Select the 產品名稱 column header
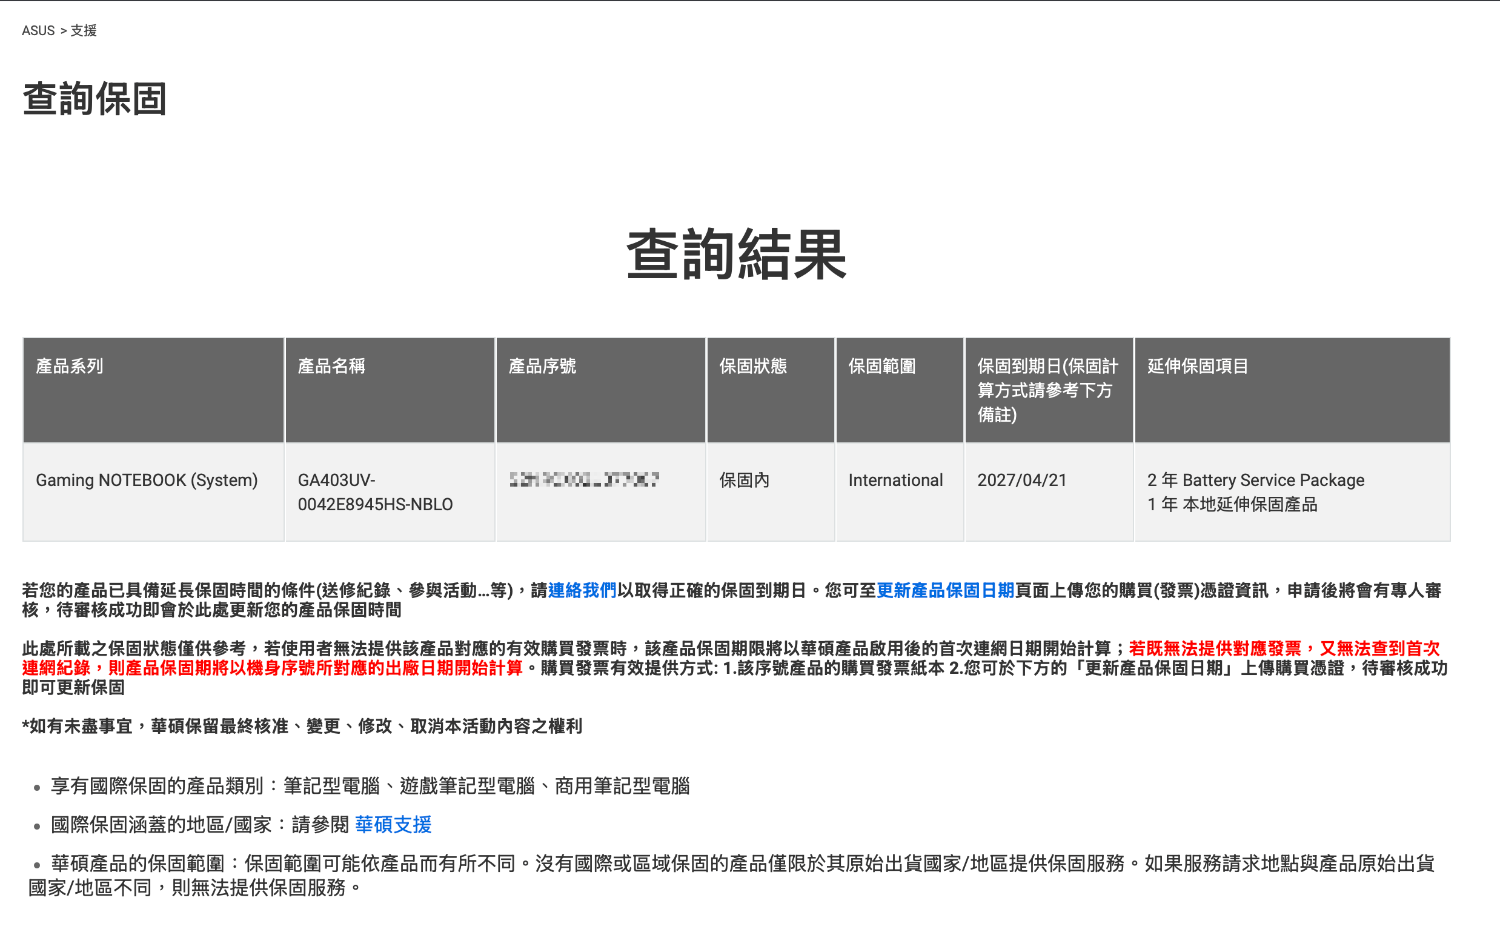This screenshot has height=932, width=1500. [x=331, y=367]
